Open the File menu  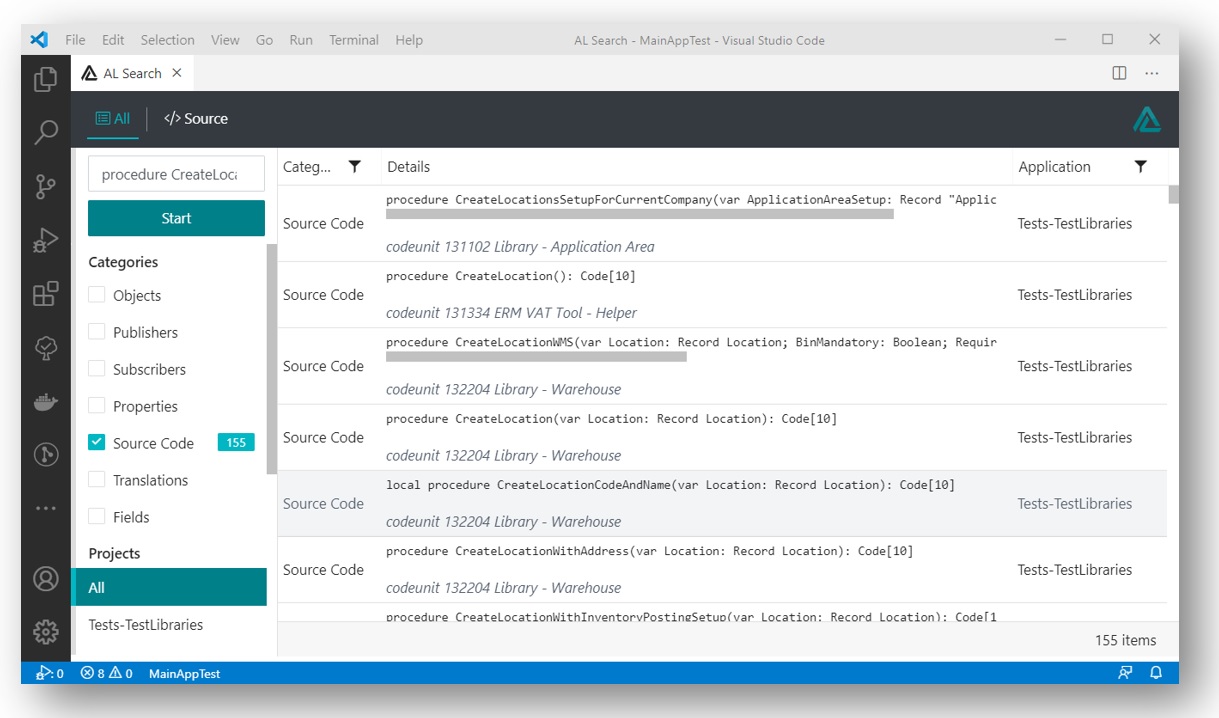(x=75, y=40)
